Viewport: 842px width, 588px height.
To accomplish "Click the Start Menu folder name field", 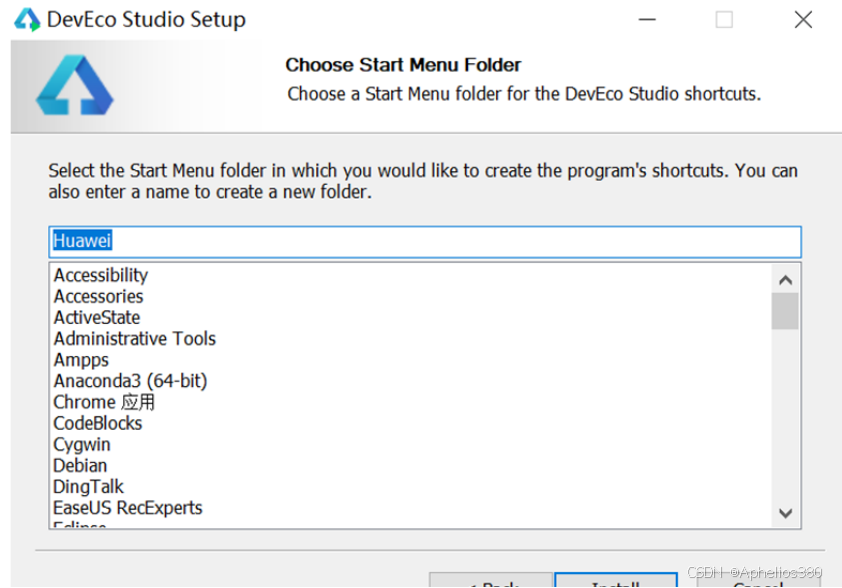I will [x=425, y=242].
